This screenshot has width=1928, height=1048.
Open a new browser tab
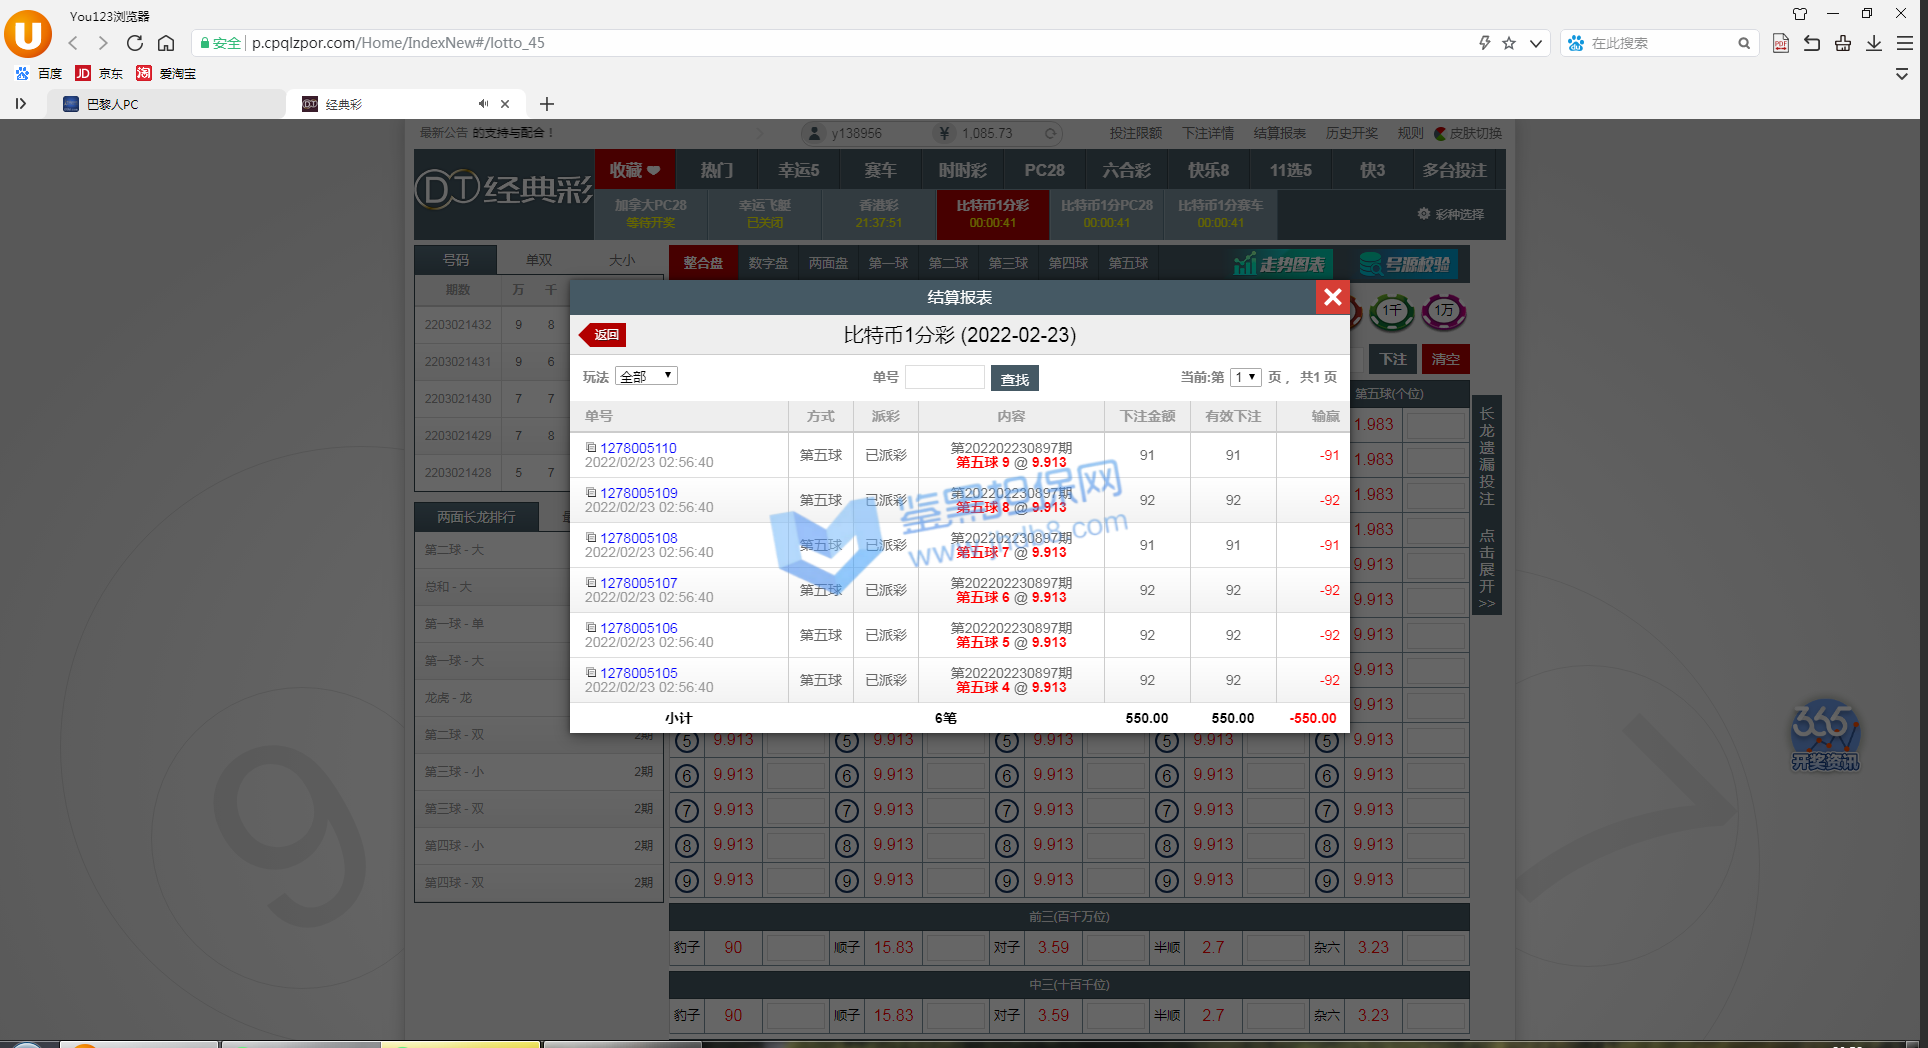(546, 104)
